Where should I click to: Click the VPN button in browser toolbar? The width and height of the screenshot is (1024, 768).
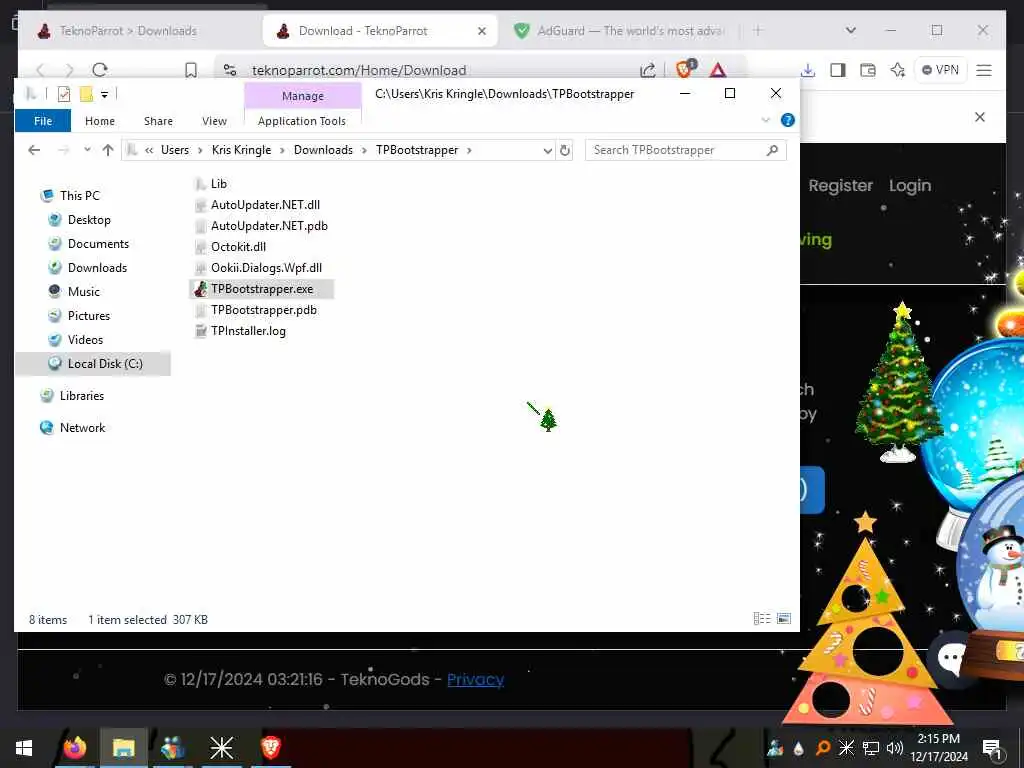click(940, 70)
